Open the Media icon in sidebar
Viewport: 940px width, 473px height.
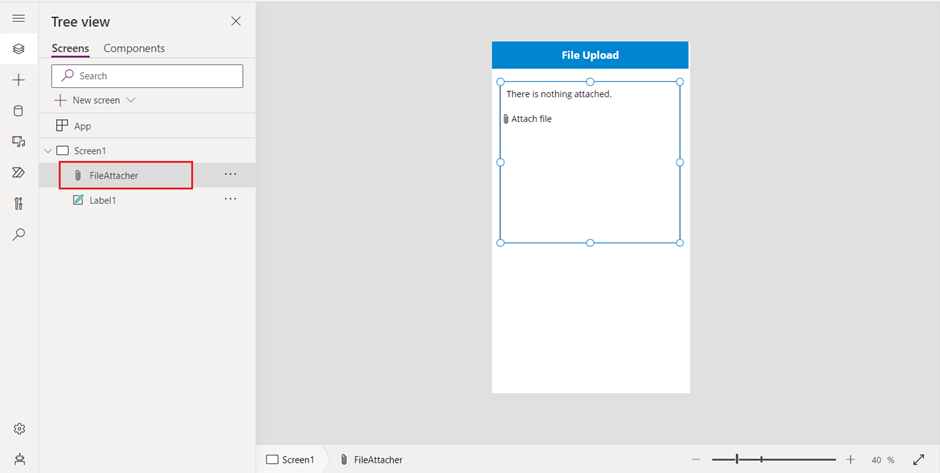tap(18, 142)
